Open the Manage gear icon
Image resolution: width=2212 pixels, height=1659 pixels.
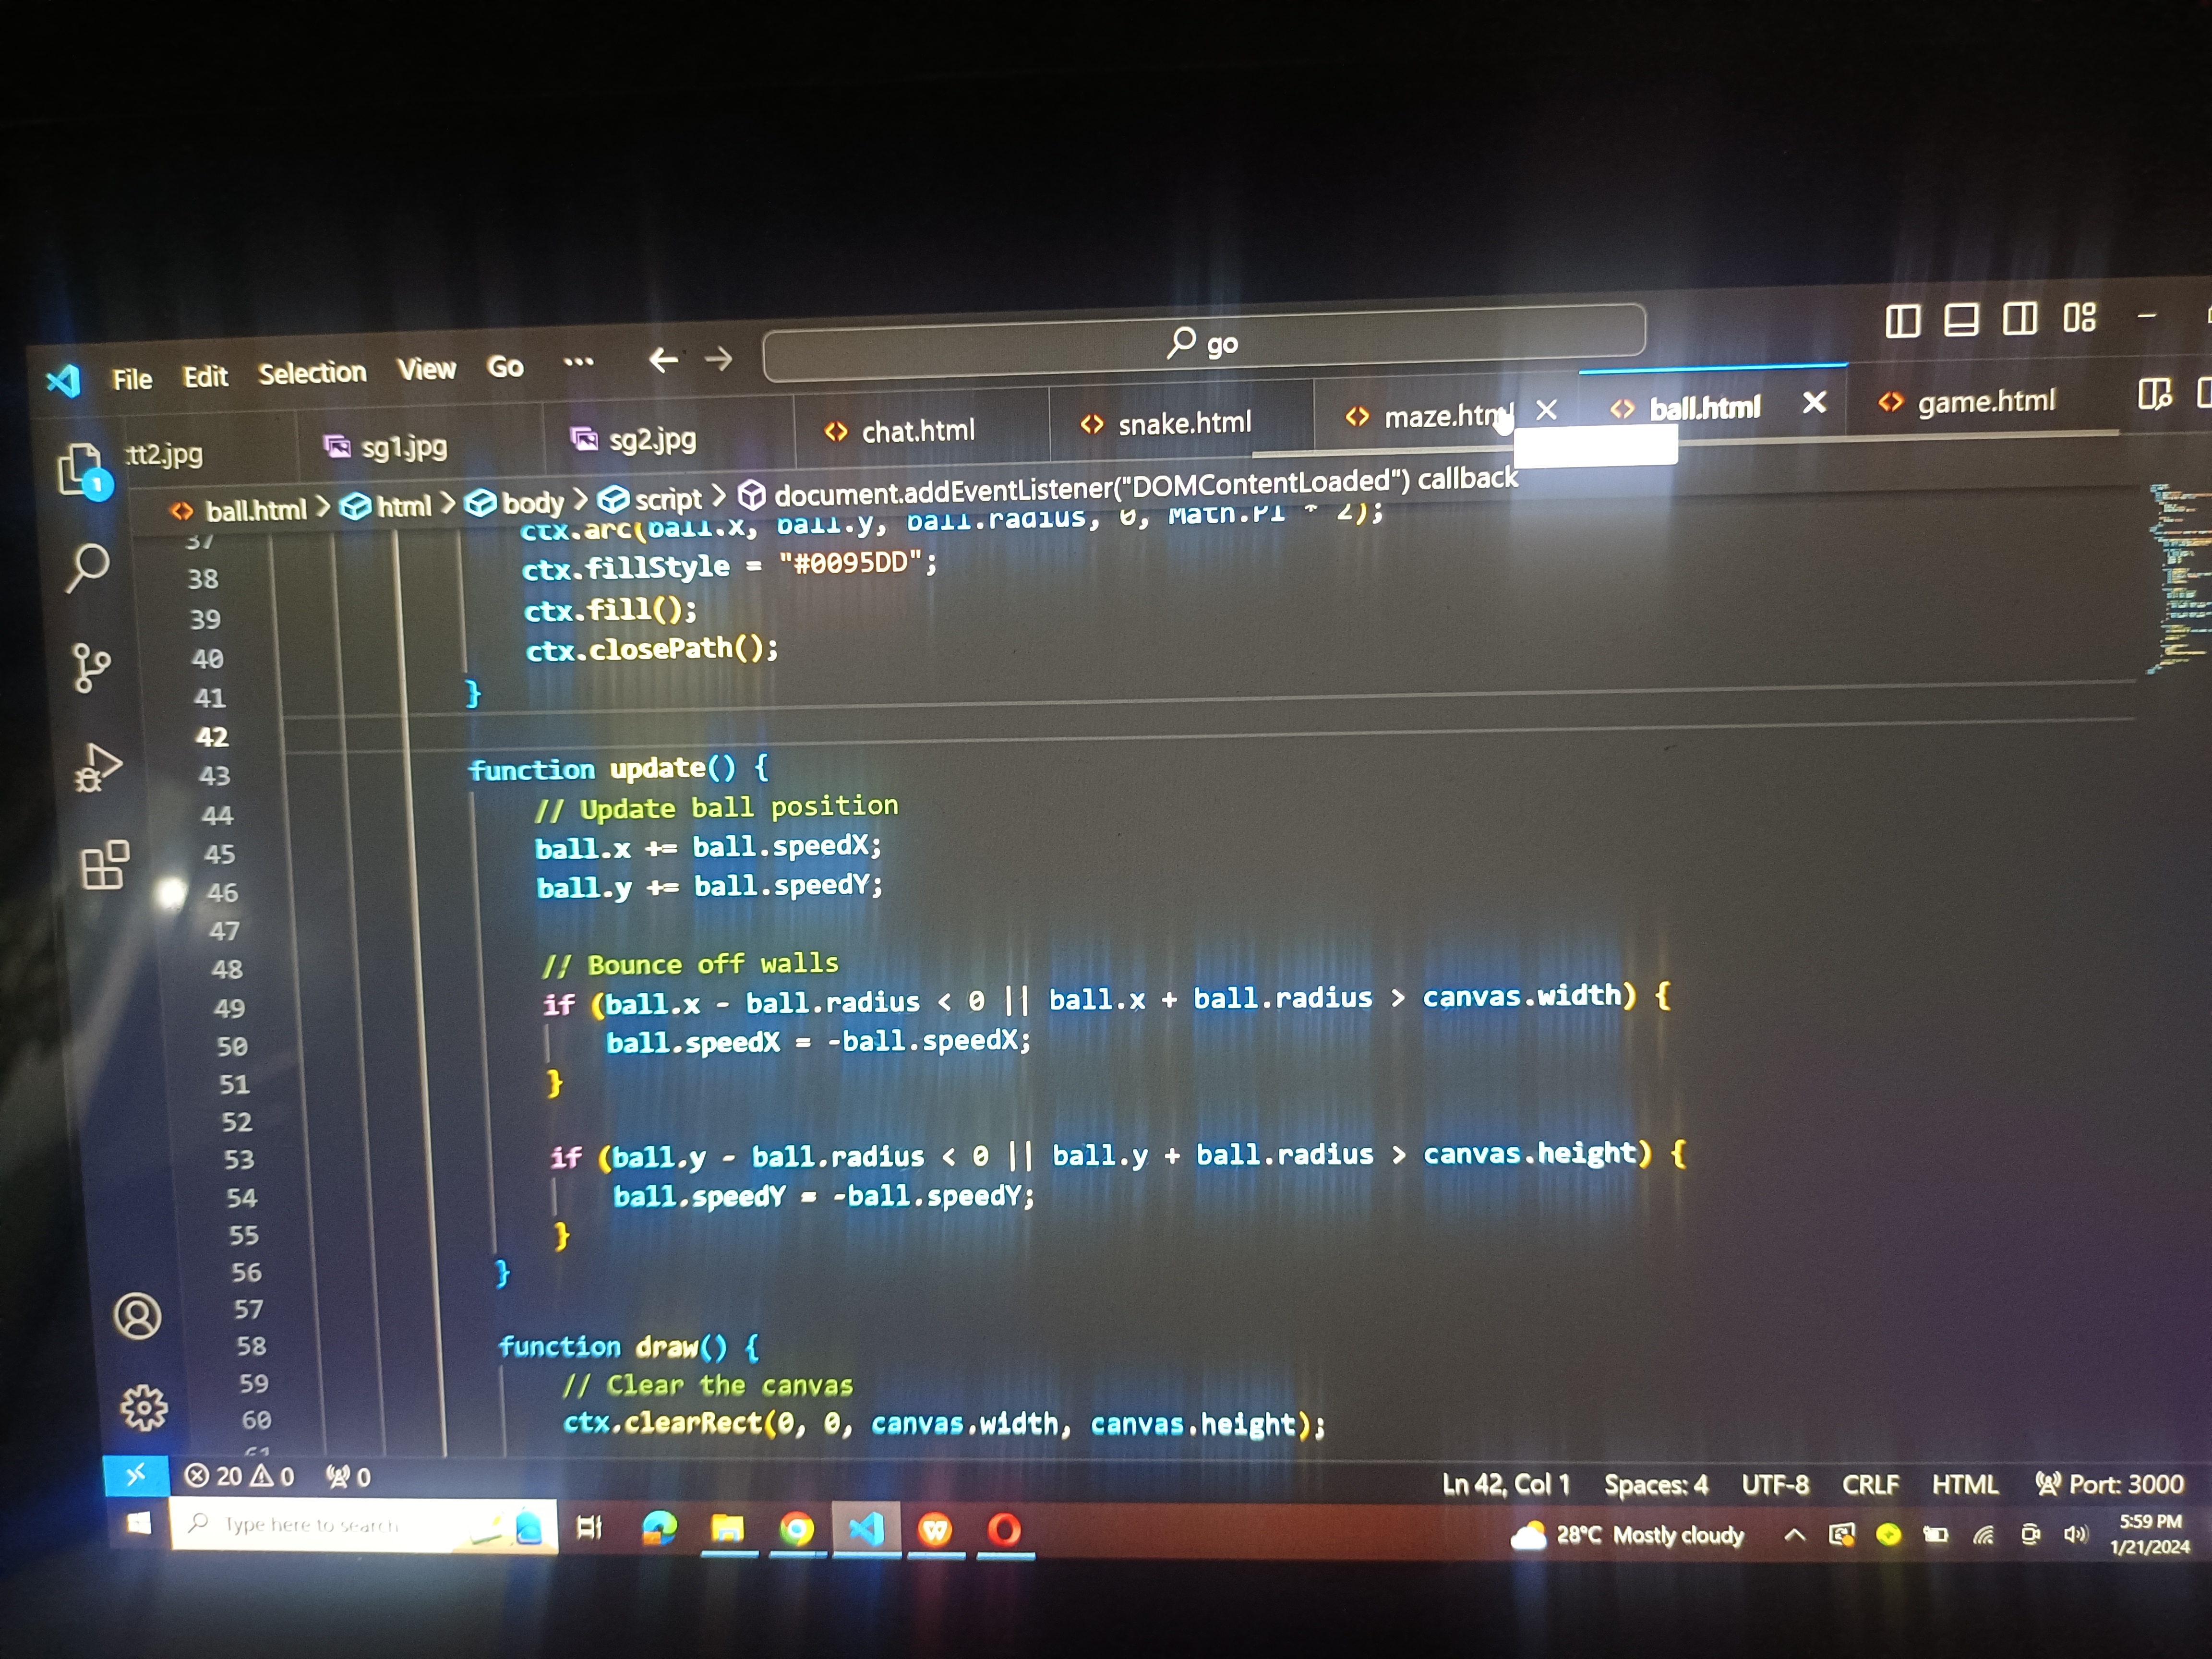click(x=144, y=1408)
